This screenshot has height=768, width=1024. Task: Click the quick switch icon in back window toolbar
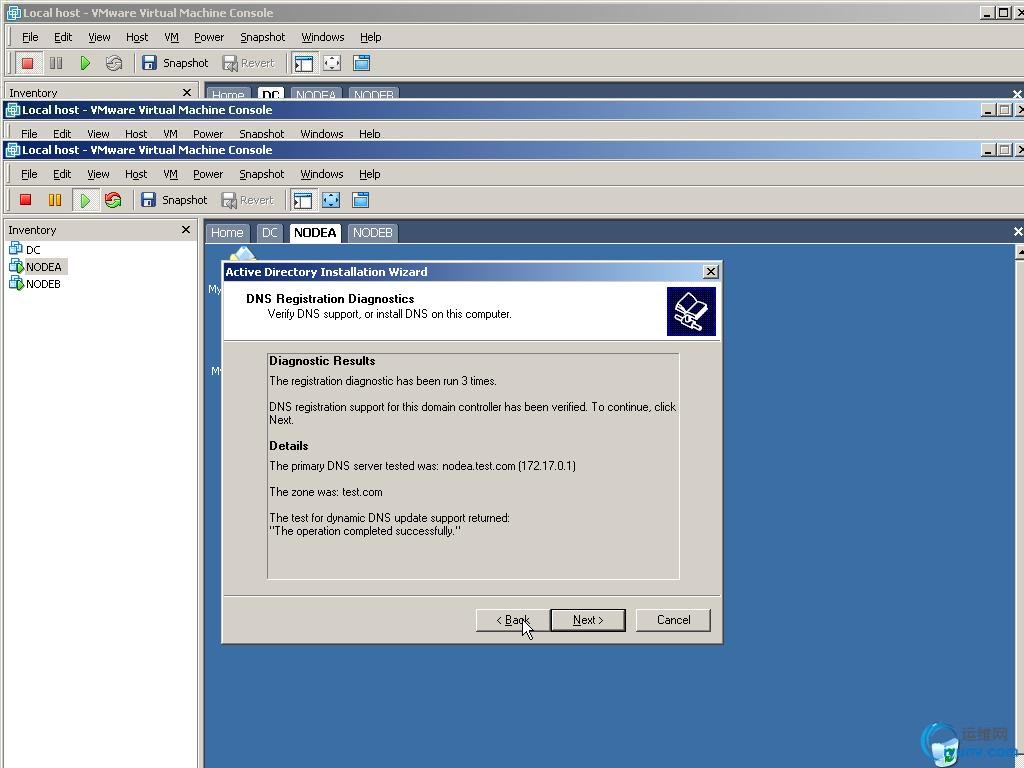coord(361,63)
